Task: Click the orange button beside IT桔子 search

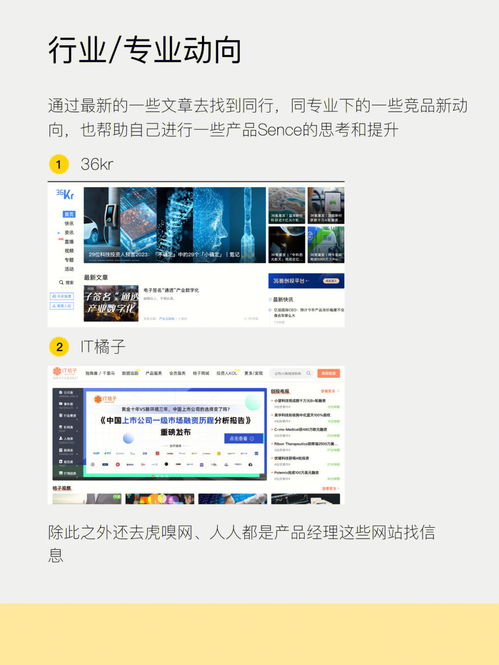Action: coord(329,373)
